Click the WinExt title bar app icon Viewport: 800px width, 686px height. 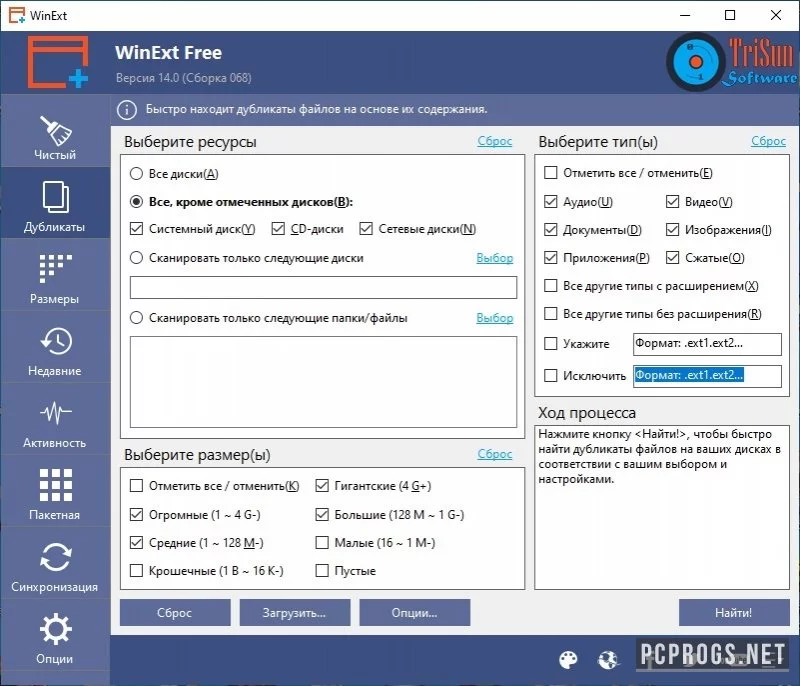16,15
